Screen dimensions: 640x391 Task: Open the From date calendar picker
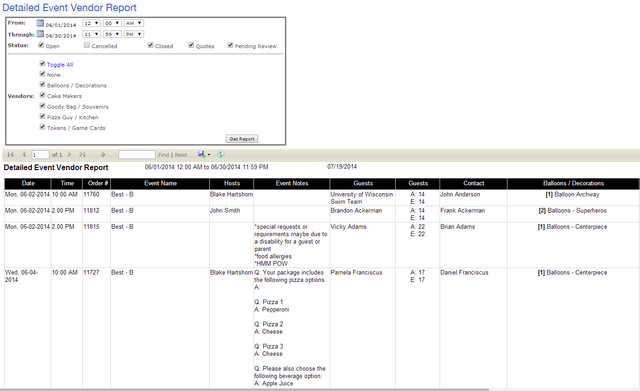[x=40, y=23]
